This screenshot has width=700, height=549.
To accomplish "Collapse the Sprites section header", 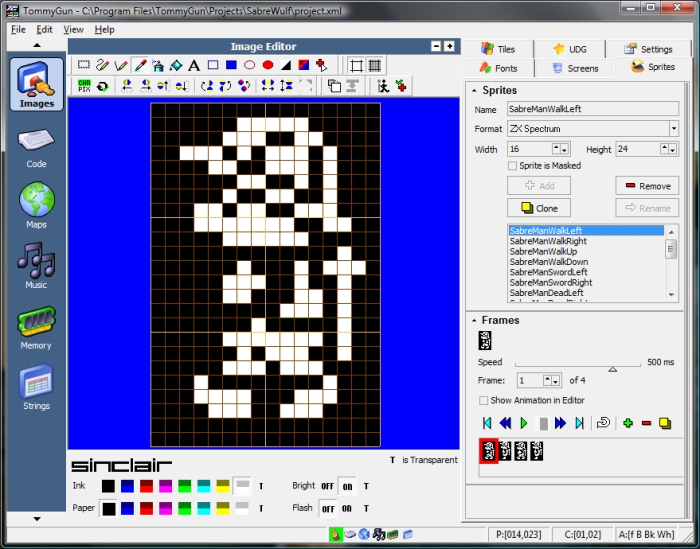I will 474,91.
